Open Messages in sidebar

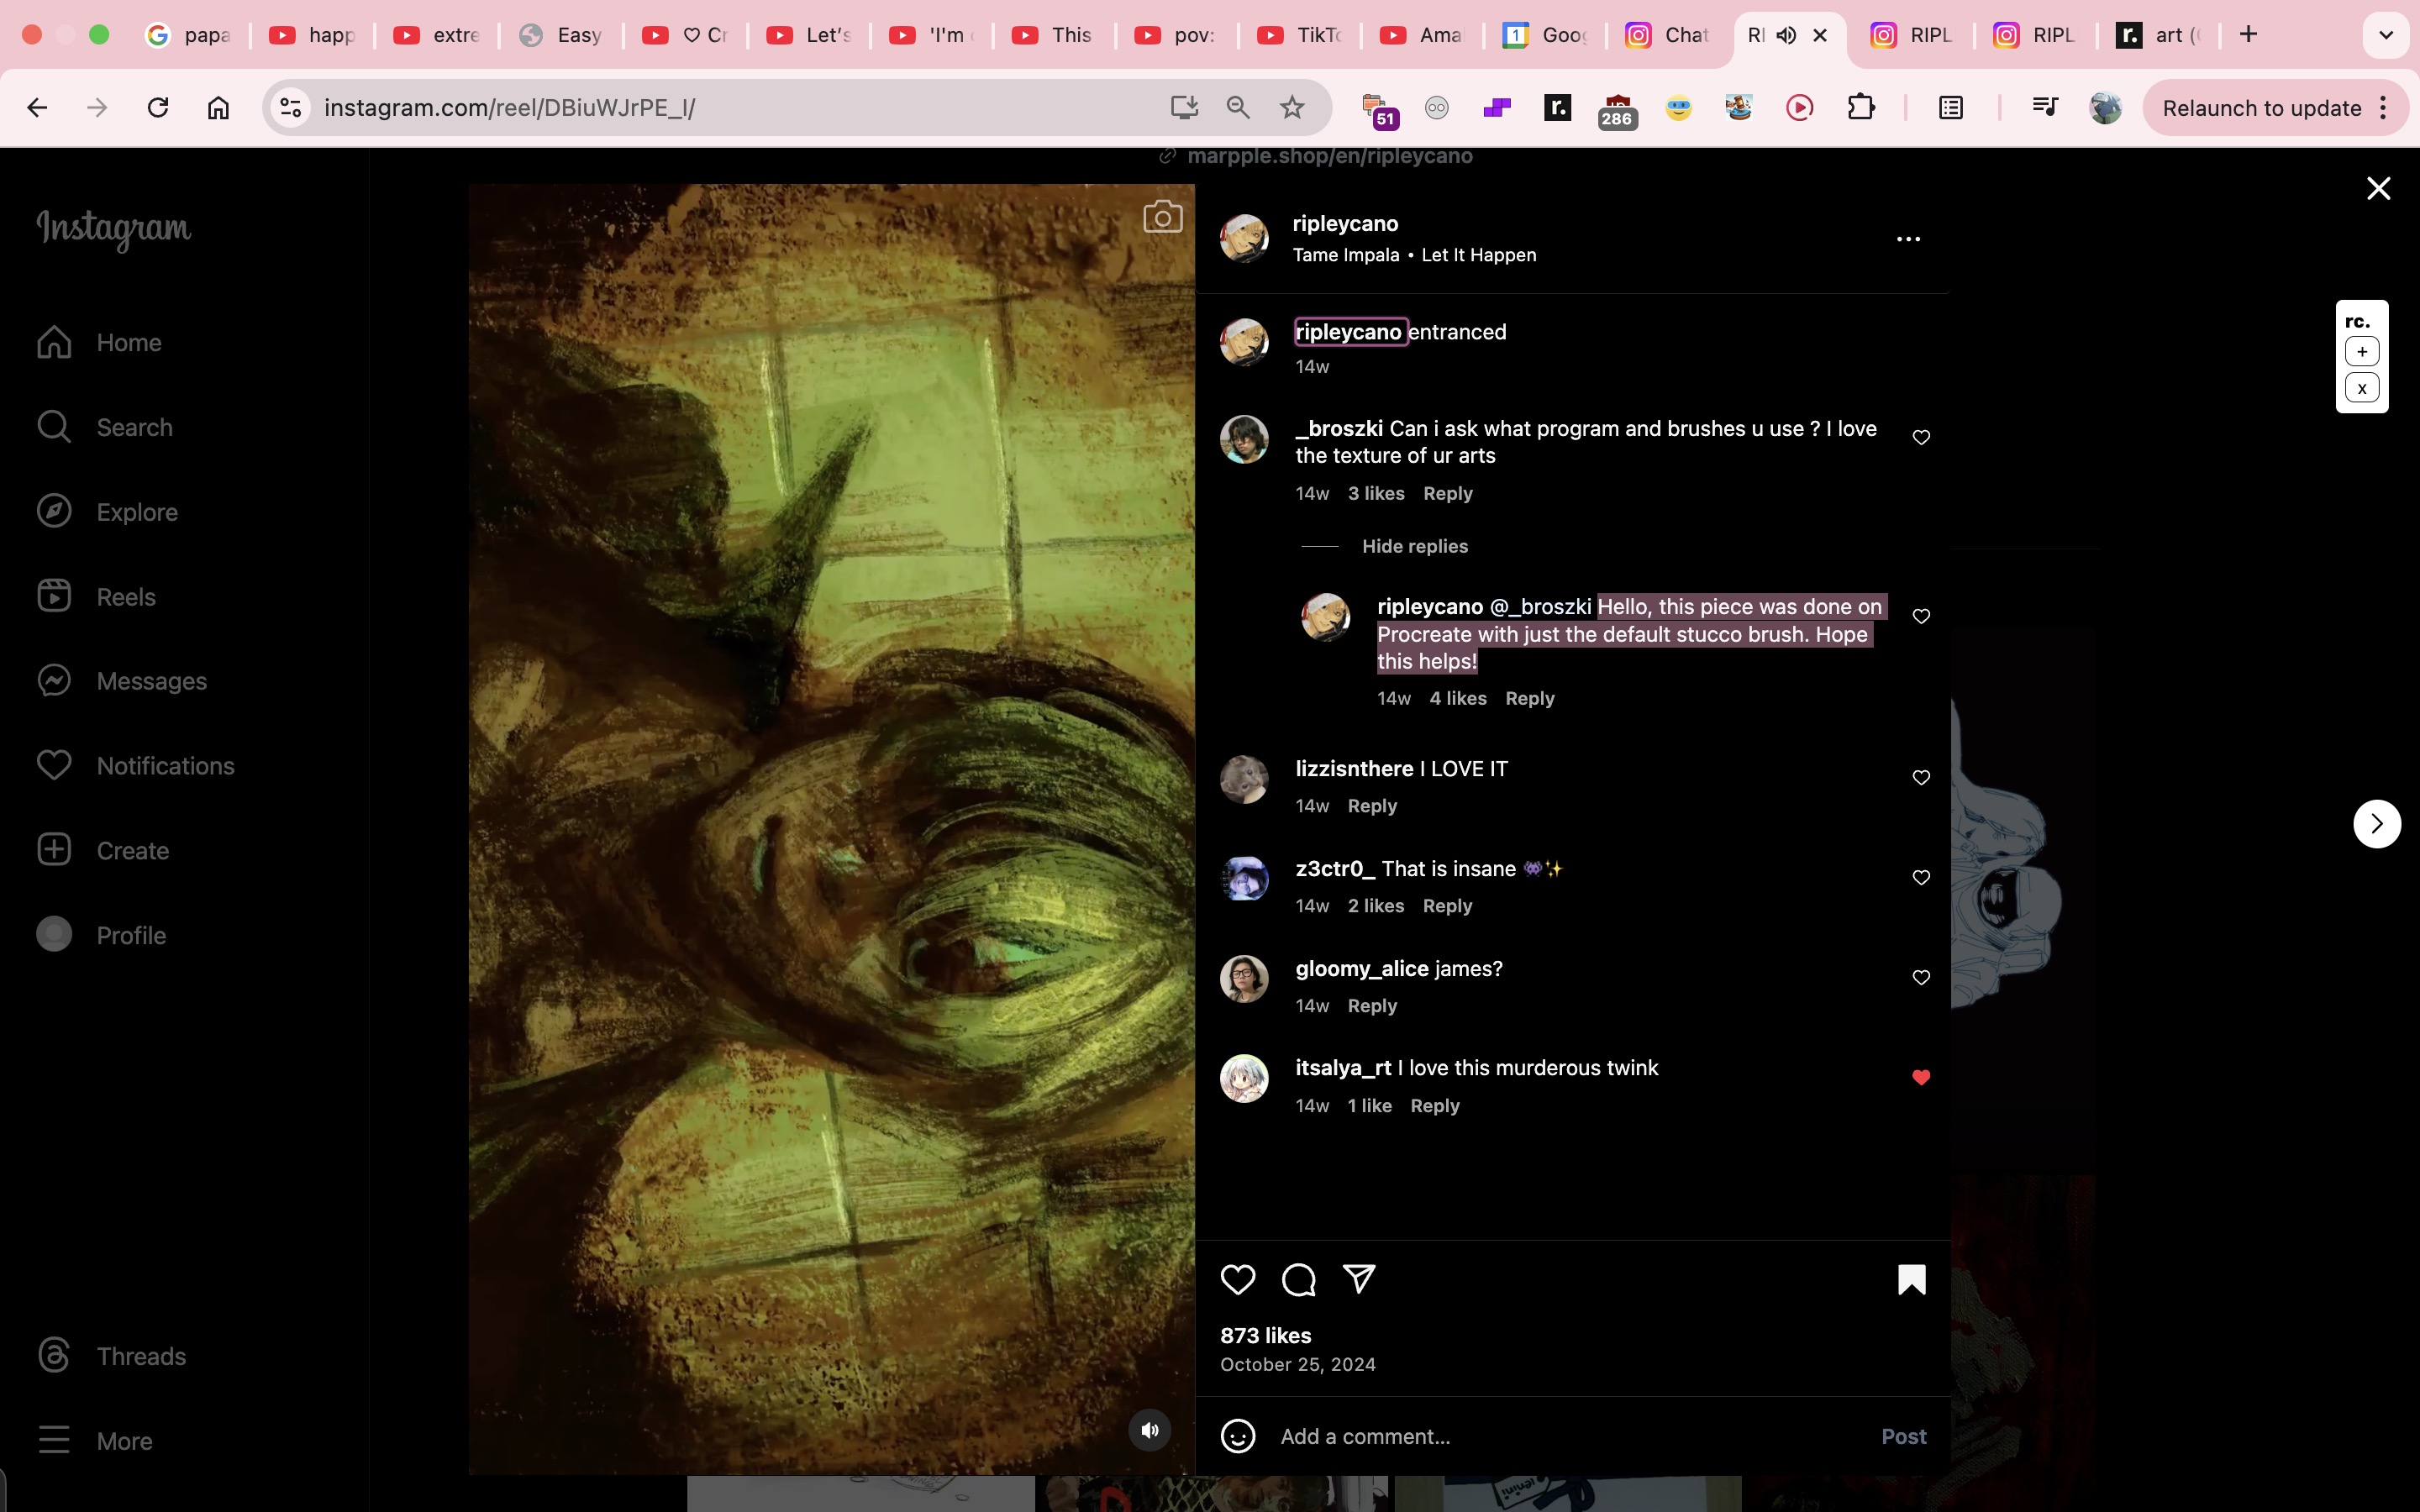122,681
